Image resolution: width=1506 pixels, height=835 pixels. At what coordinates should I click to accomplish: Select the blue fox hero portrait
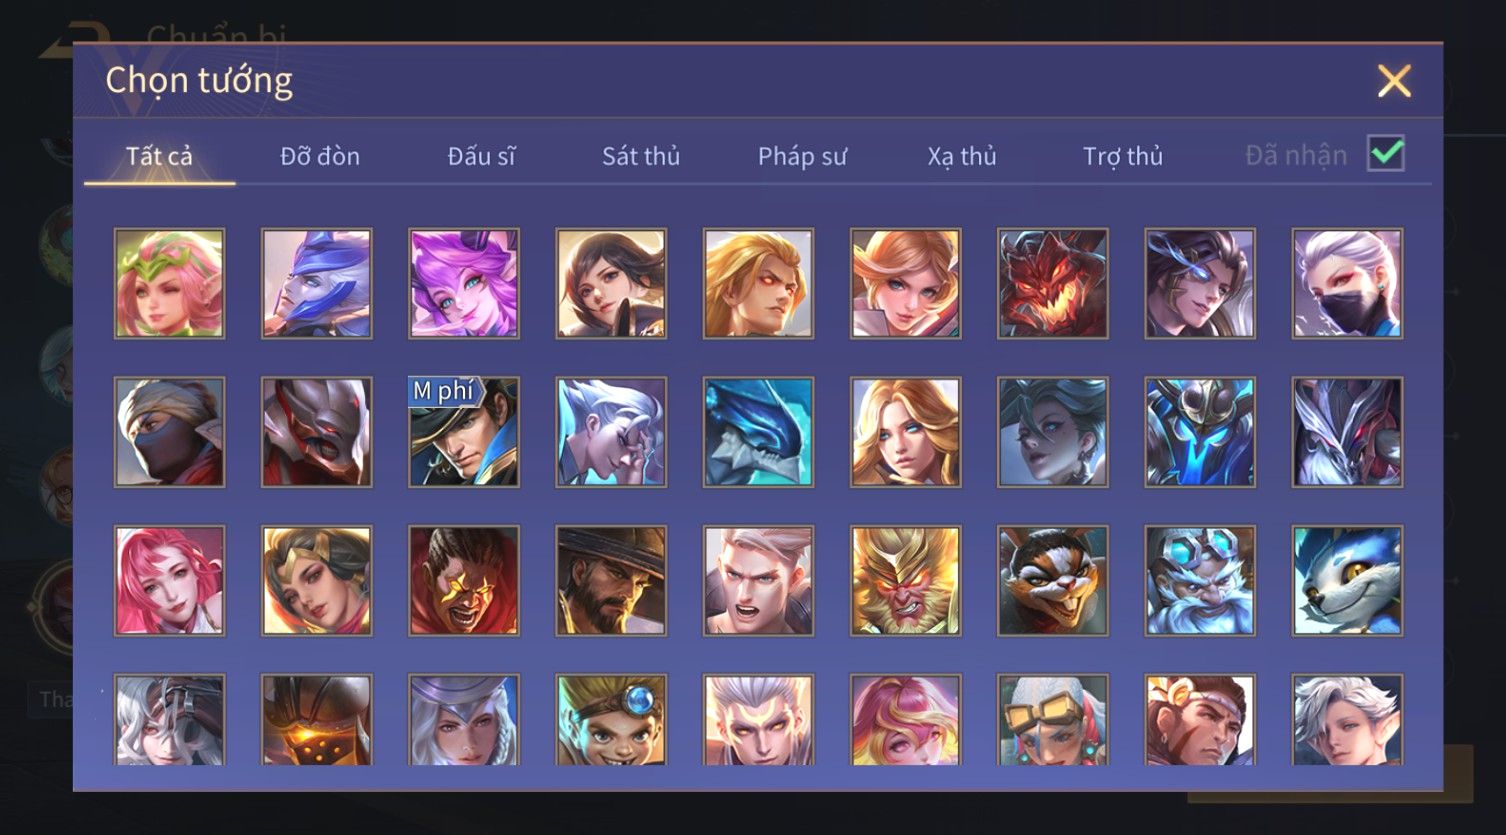coord(1347,580)
